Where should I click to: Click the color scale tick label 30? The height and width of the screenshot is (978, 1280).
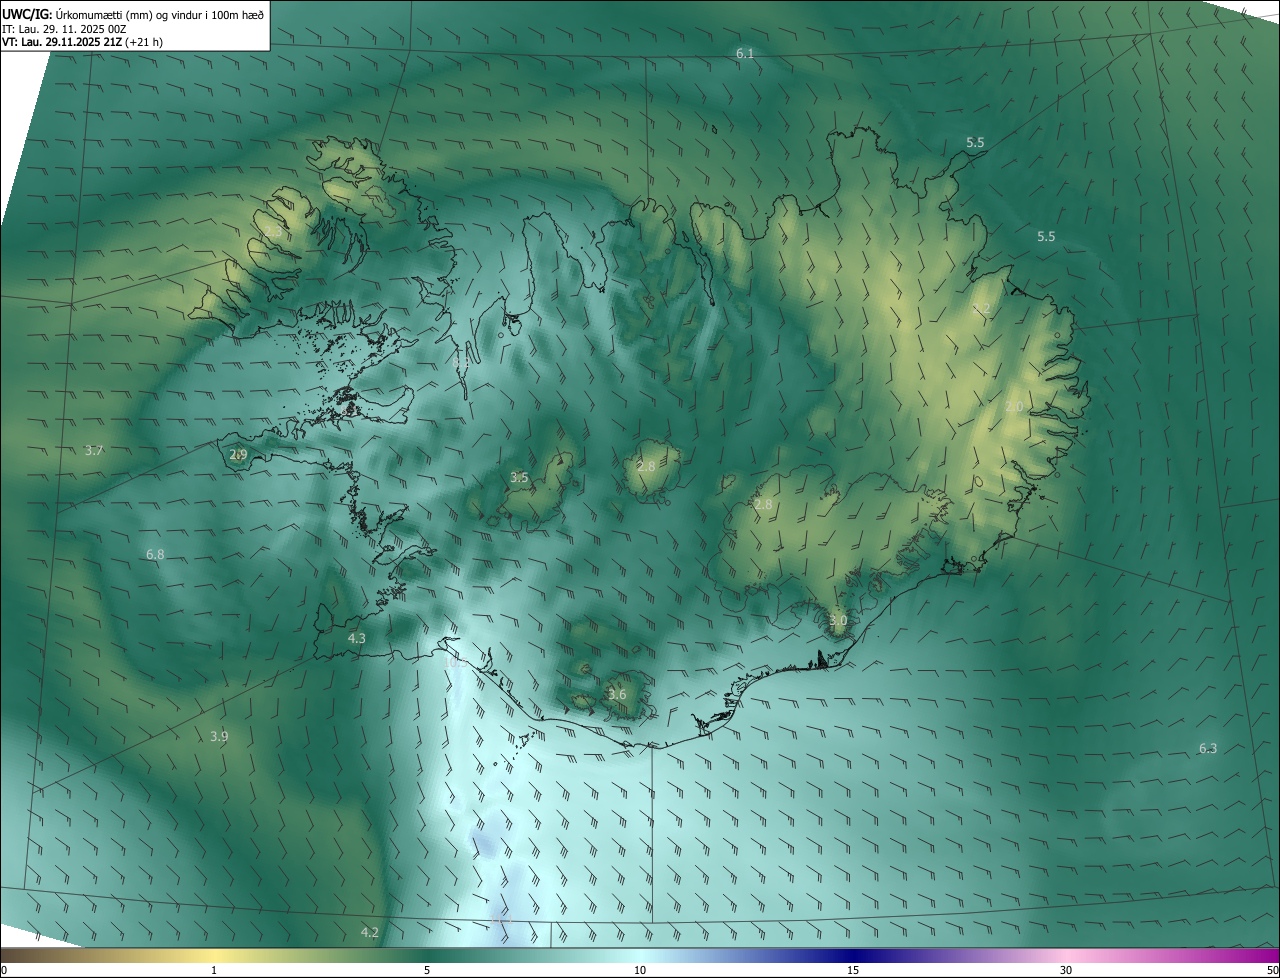click(x=1066, y=971)
